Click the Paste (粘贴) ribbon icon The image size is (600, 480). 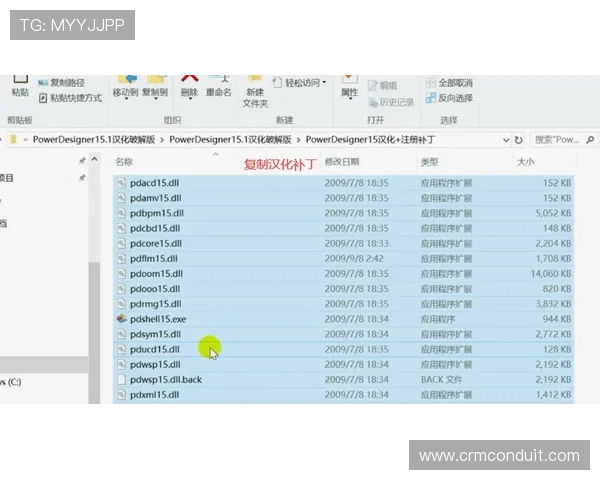pyautogui.click(x=20, y=86)
